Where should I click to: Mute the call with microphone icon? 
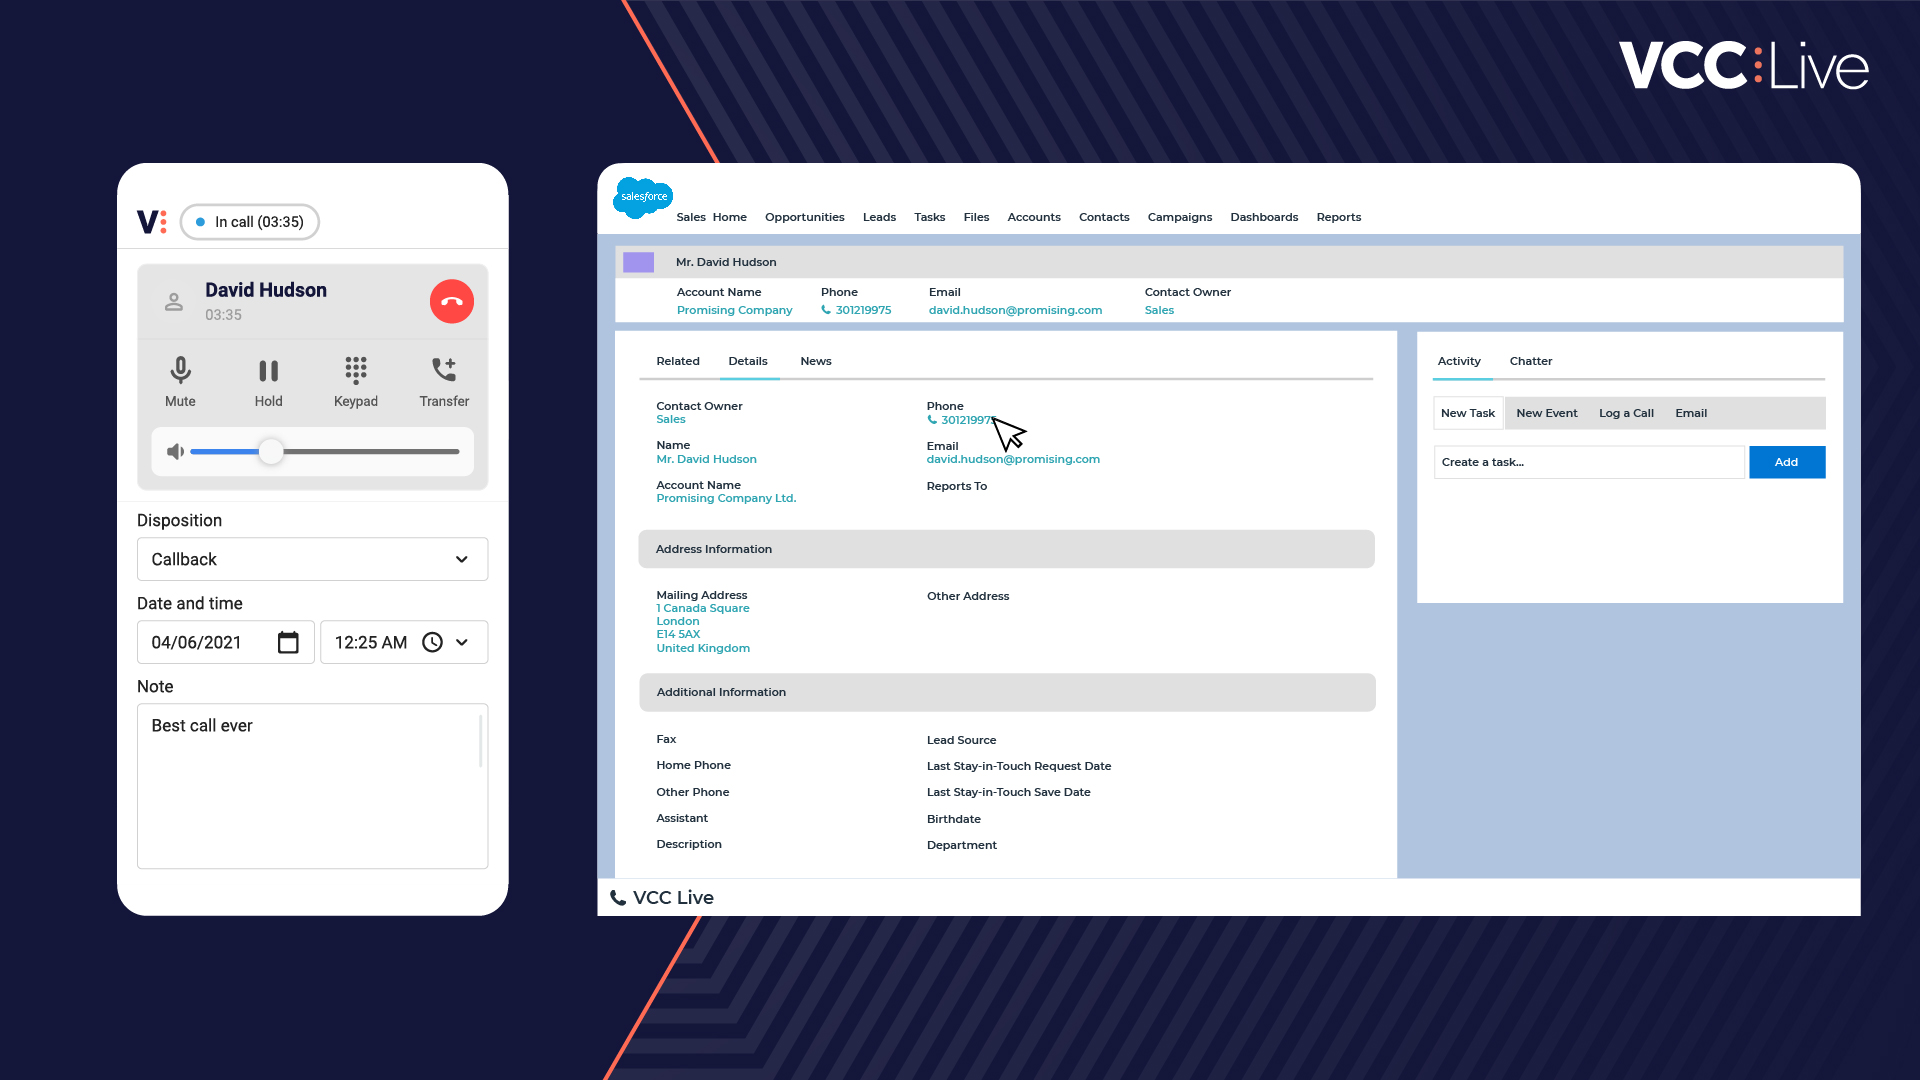pyautogui.click(x=180, y=371)
